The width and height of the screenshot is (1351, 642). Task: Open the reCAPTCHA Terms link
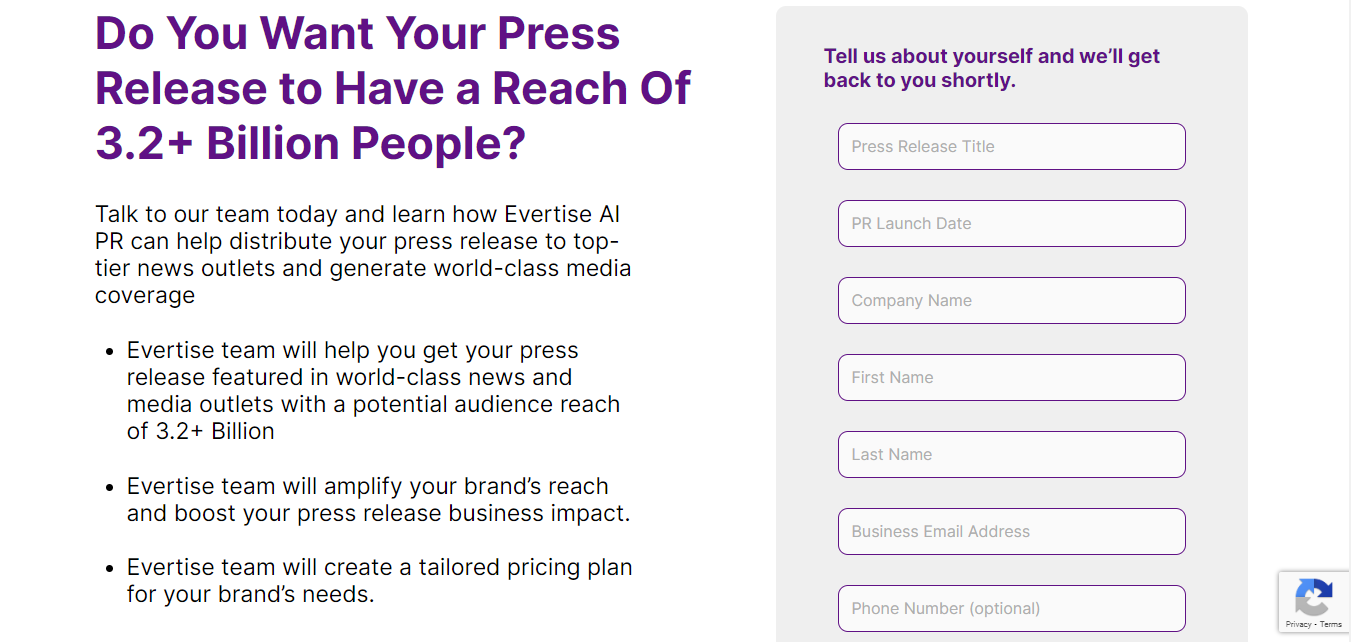click(x=1331, y=624)
